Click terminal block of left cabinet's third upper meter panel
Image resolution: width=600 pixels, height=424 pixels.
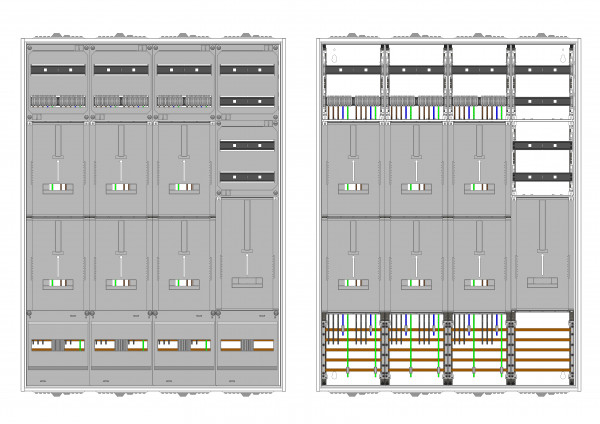point(184,188)
